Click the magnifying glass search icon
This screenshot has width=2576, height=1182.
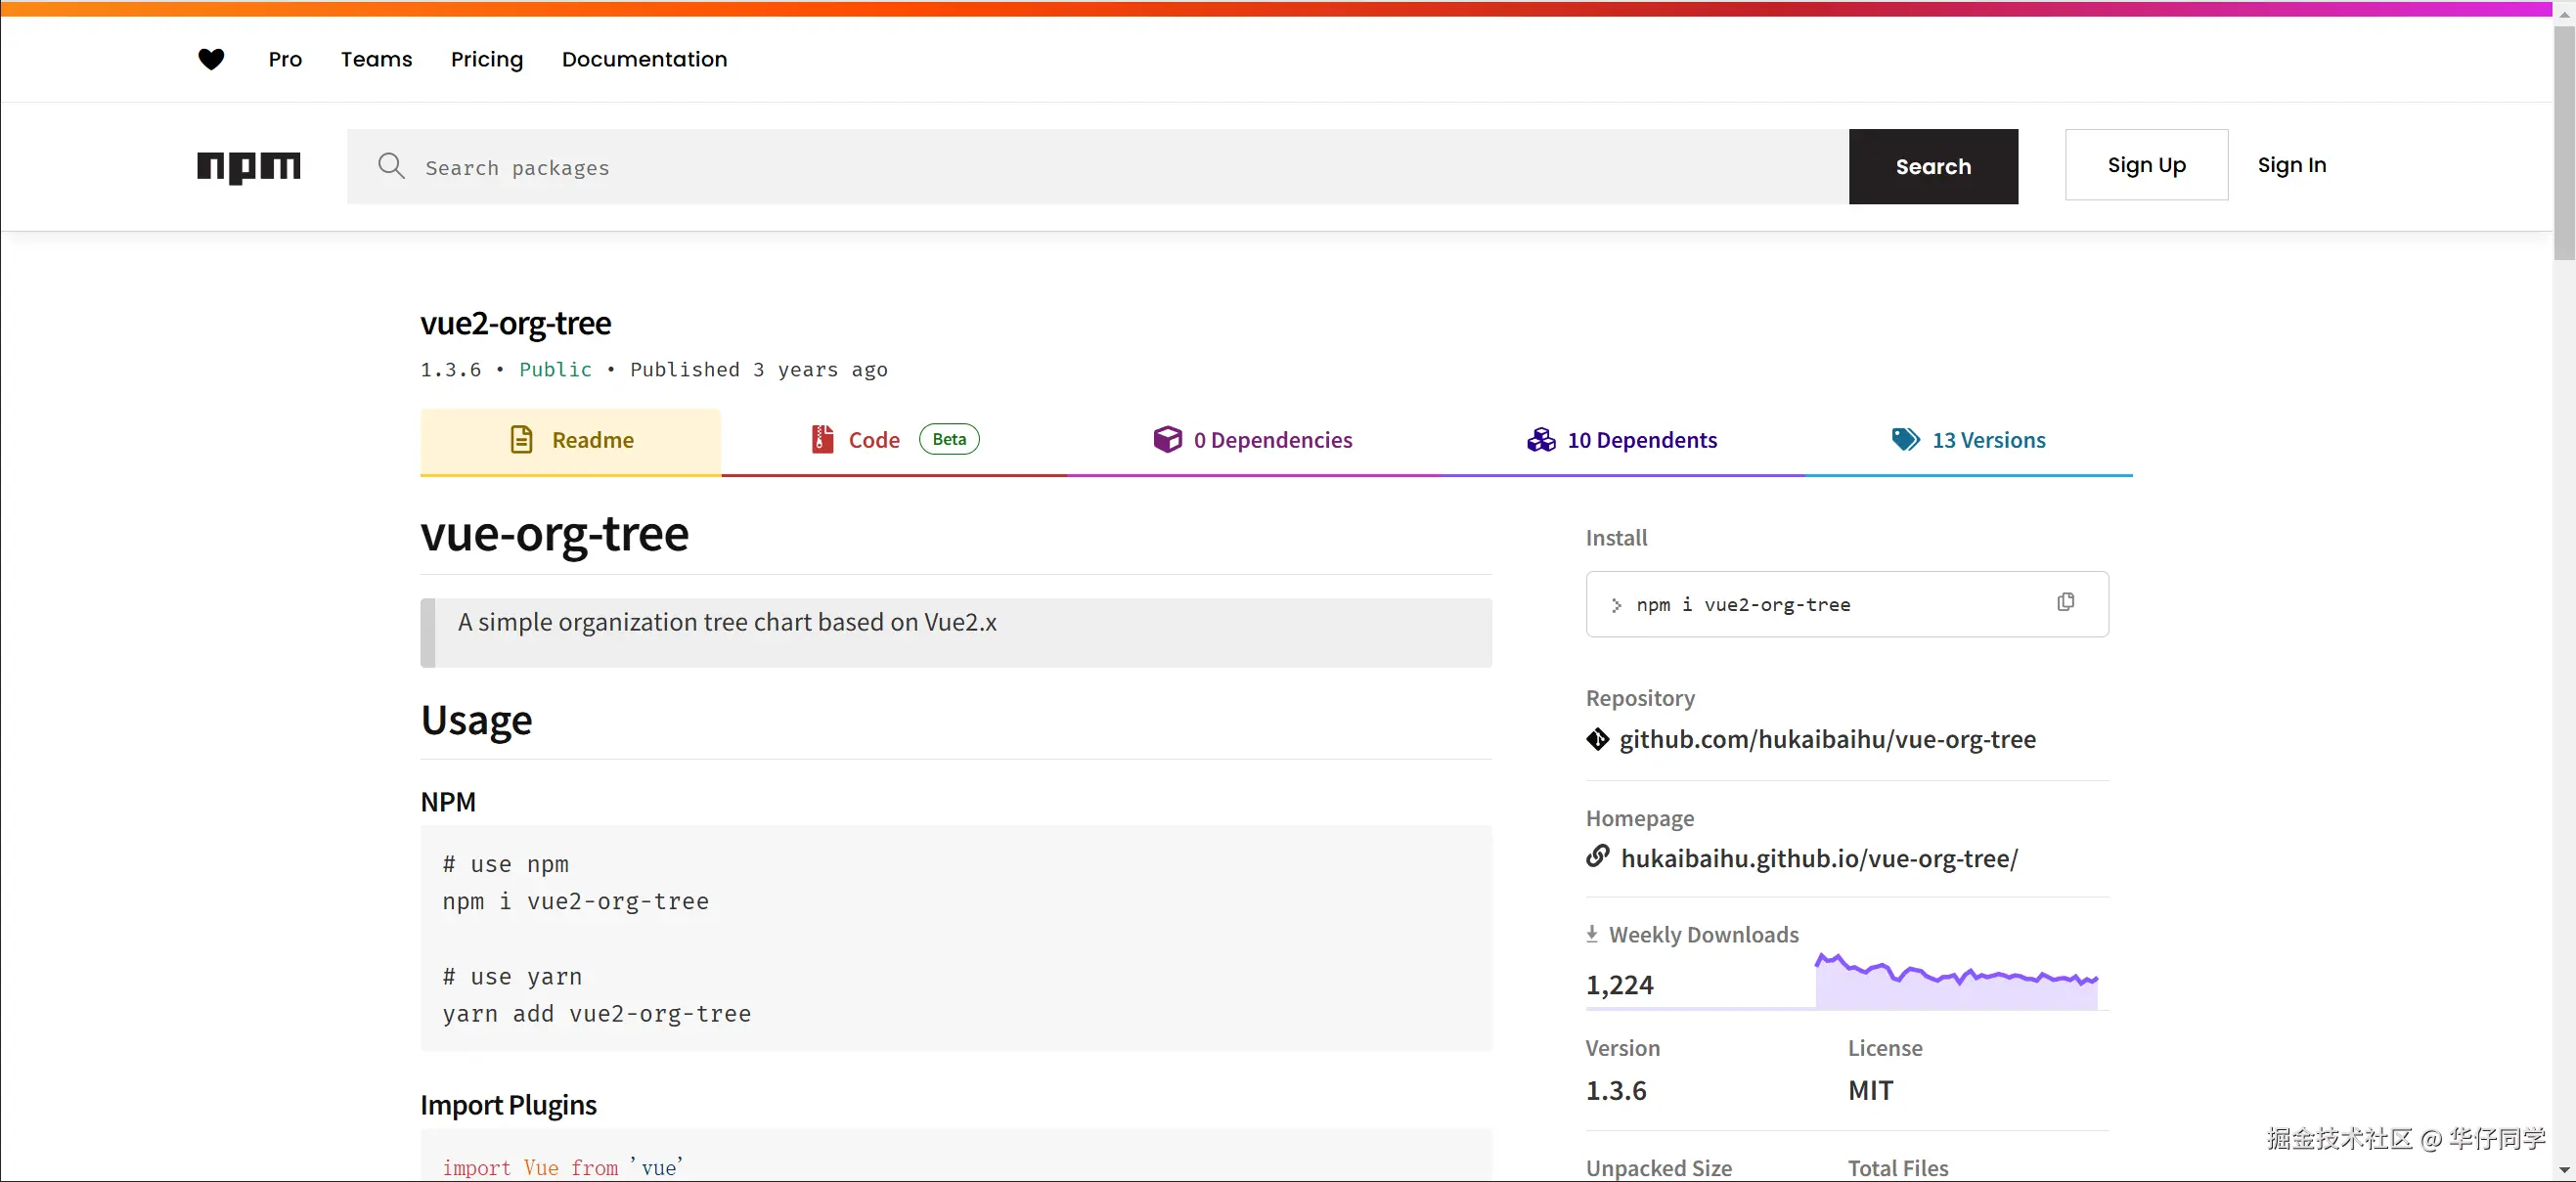pos(391,166)
